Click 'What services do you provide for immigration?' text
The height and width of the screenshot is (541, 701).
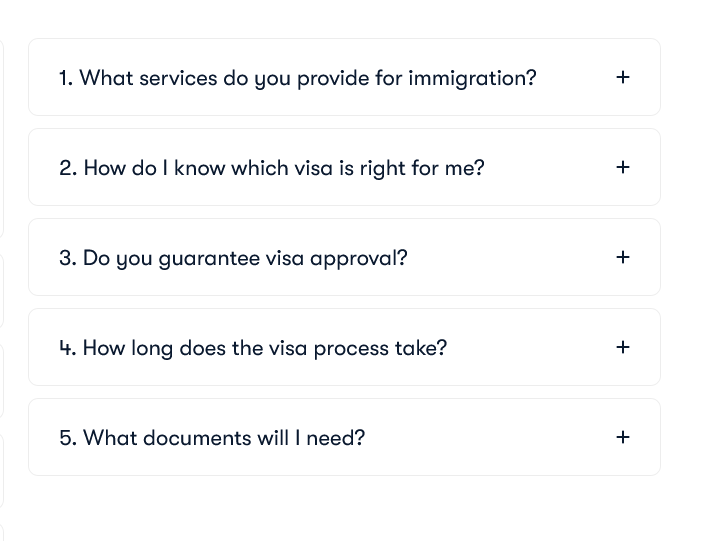click(x=307, y=78)
